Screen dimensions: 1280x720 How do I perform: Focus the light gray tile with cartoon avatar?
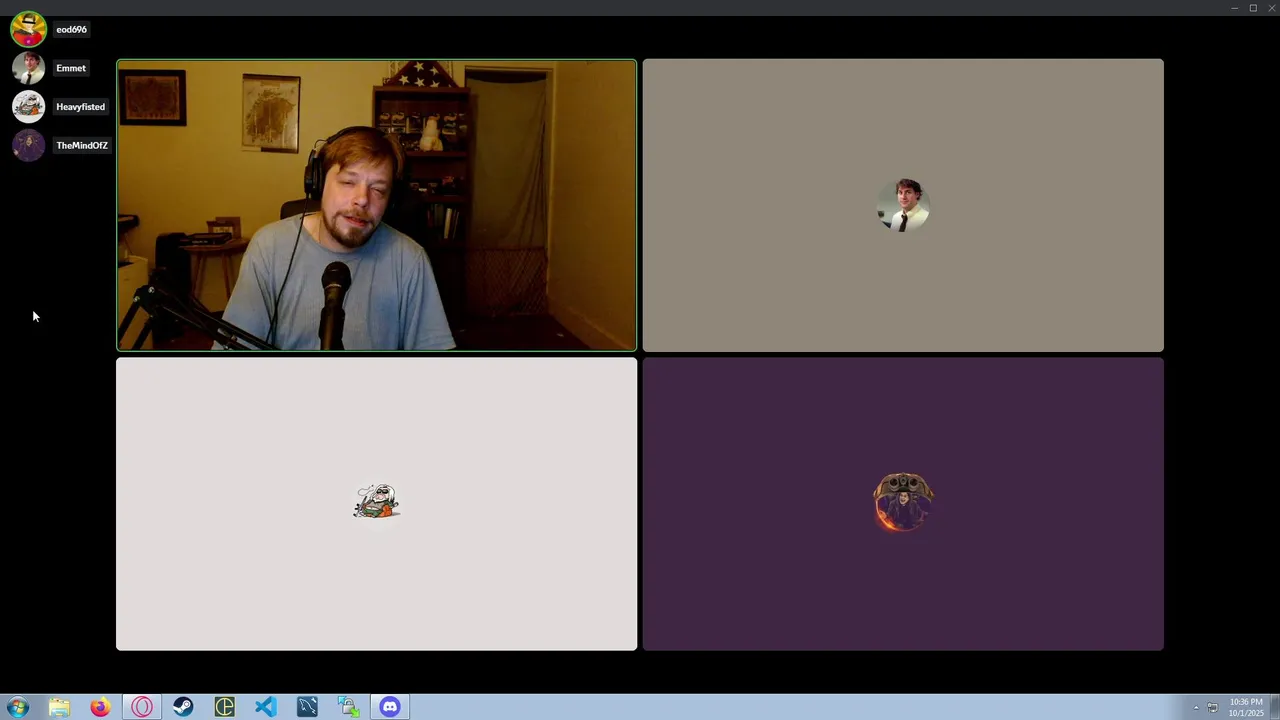pos(376,504)
